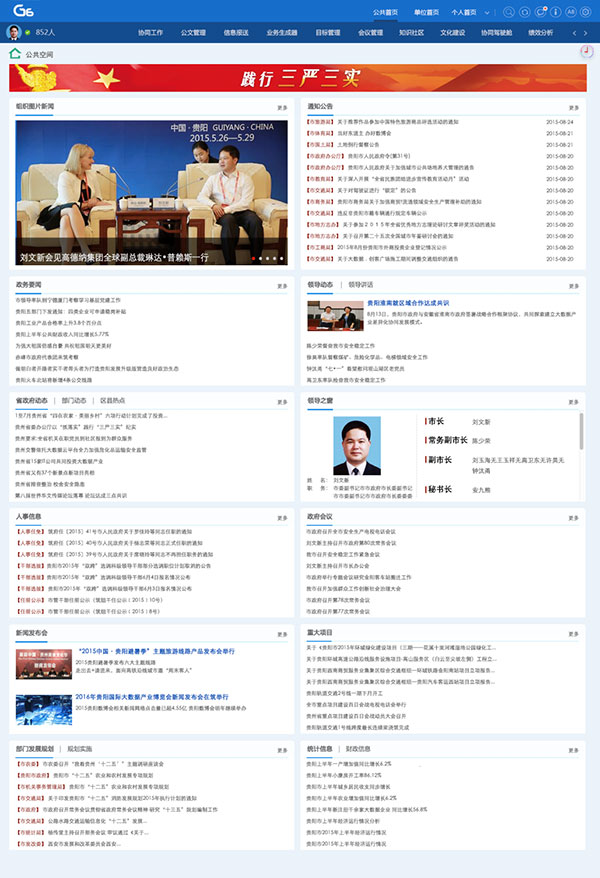Open the 绩效分析 menu
Image resolution: width=600 pixels, height=878 pixels.
tap(541, 32)
